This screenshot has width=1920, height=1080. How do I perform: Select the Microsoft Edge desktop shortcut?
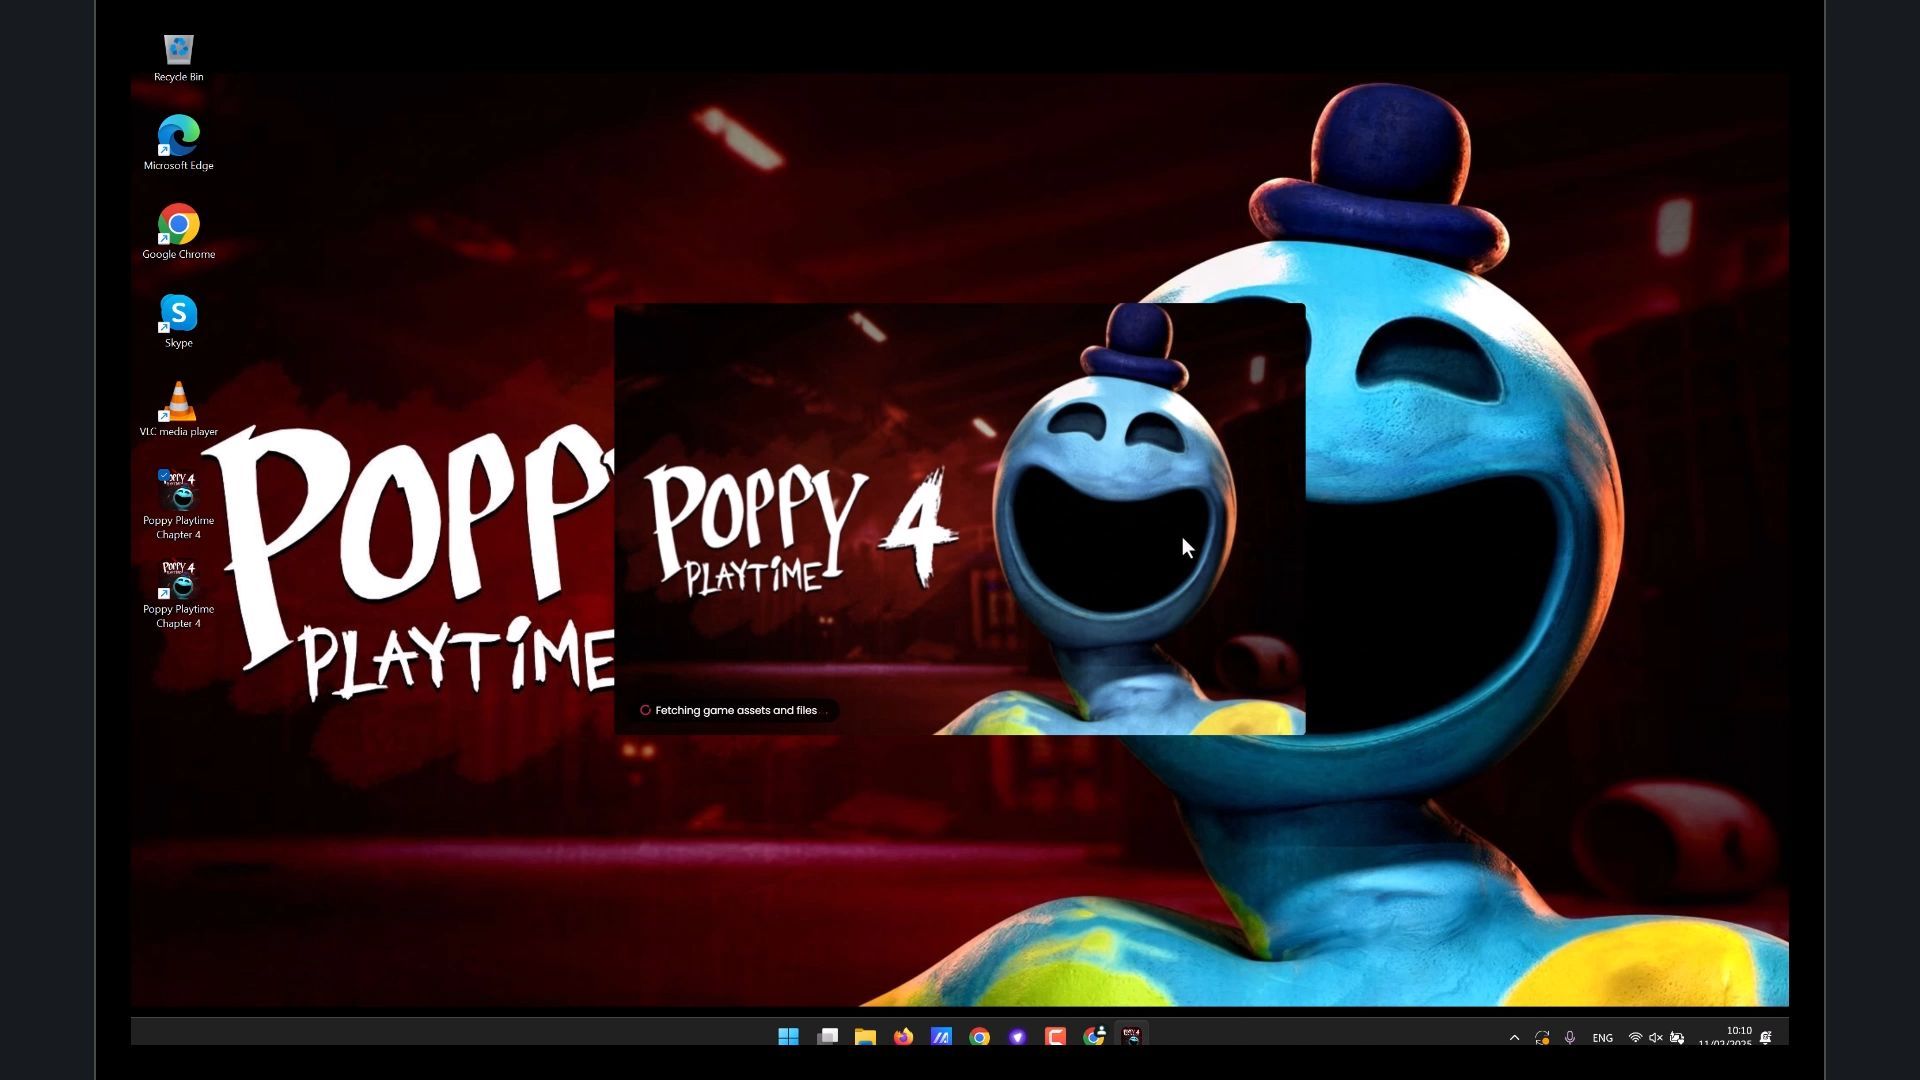click(178, 143)
